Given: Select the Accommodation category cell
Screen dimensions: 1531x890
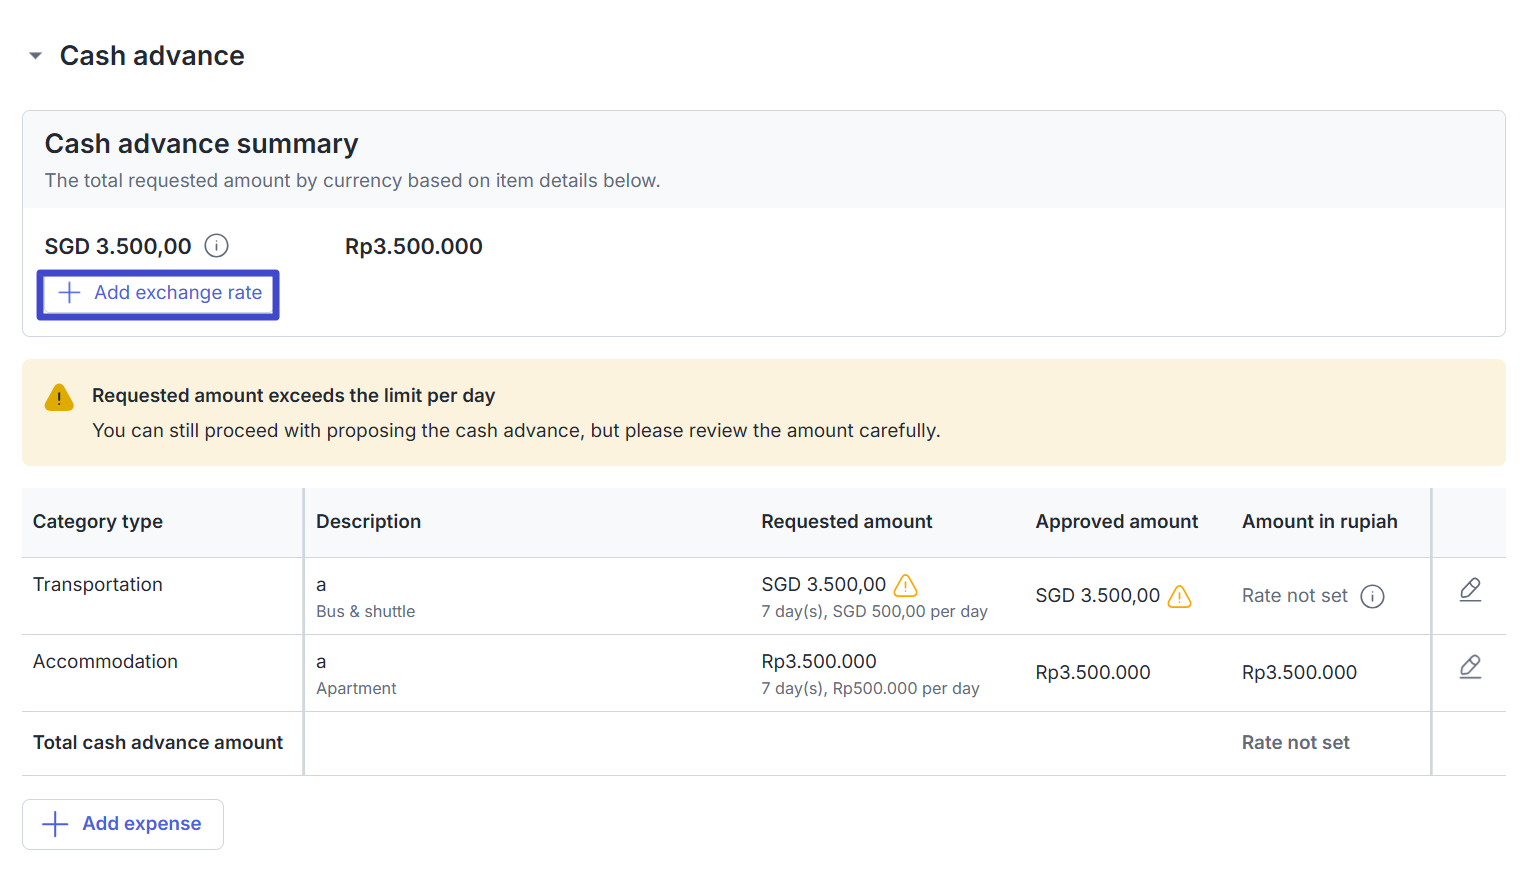Looking at the screenshot, I should coord(105,662).
